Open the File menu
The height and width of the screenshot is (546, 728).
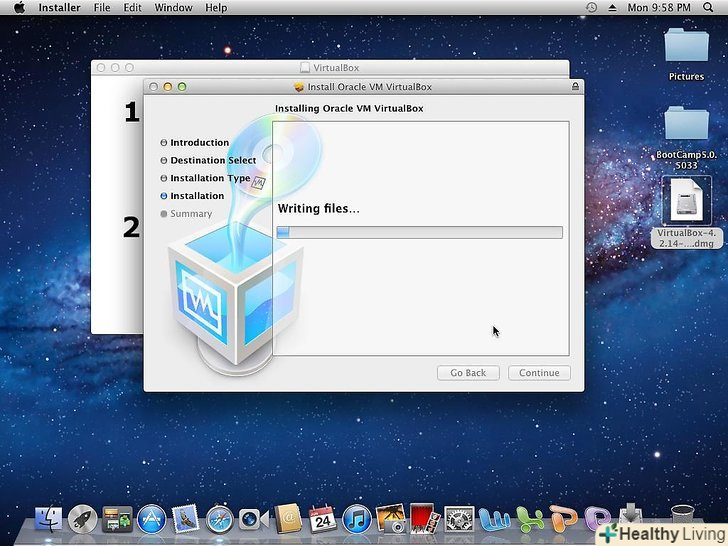pos(102,8)
